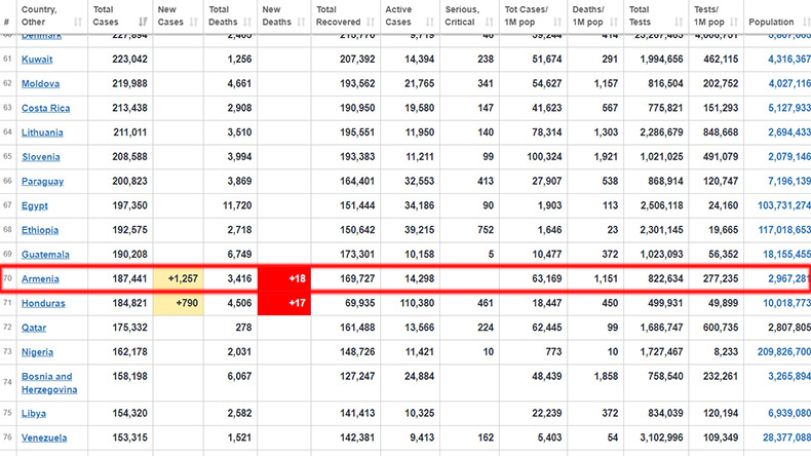
Task: Select Qatar's tests per million 600,735
Action: coord(720,328)
